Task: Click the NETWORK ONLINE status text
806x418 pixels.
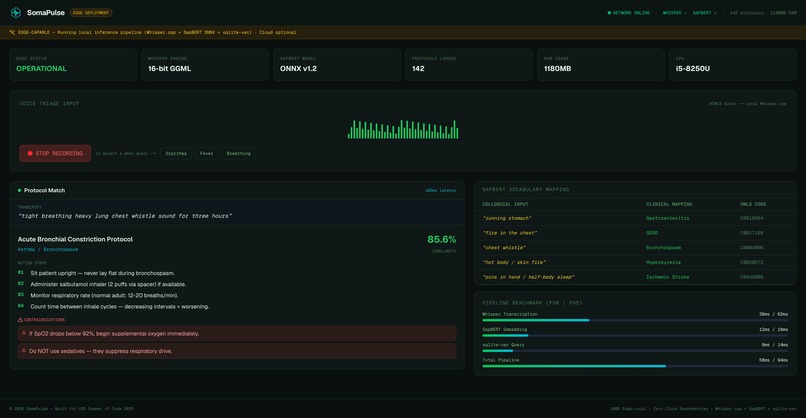Action: pos(631,13)
